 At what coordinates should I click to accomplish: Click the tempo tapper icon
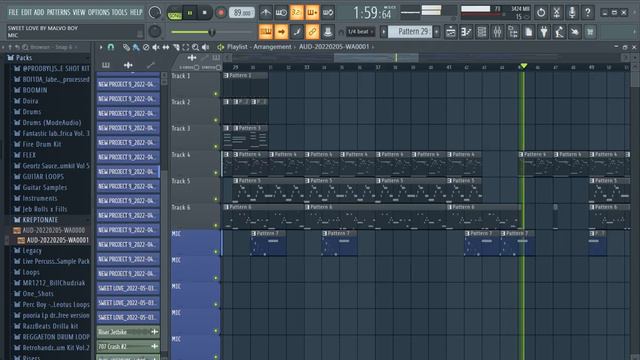pos(559,32)
